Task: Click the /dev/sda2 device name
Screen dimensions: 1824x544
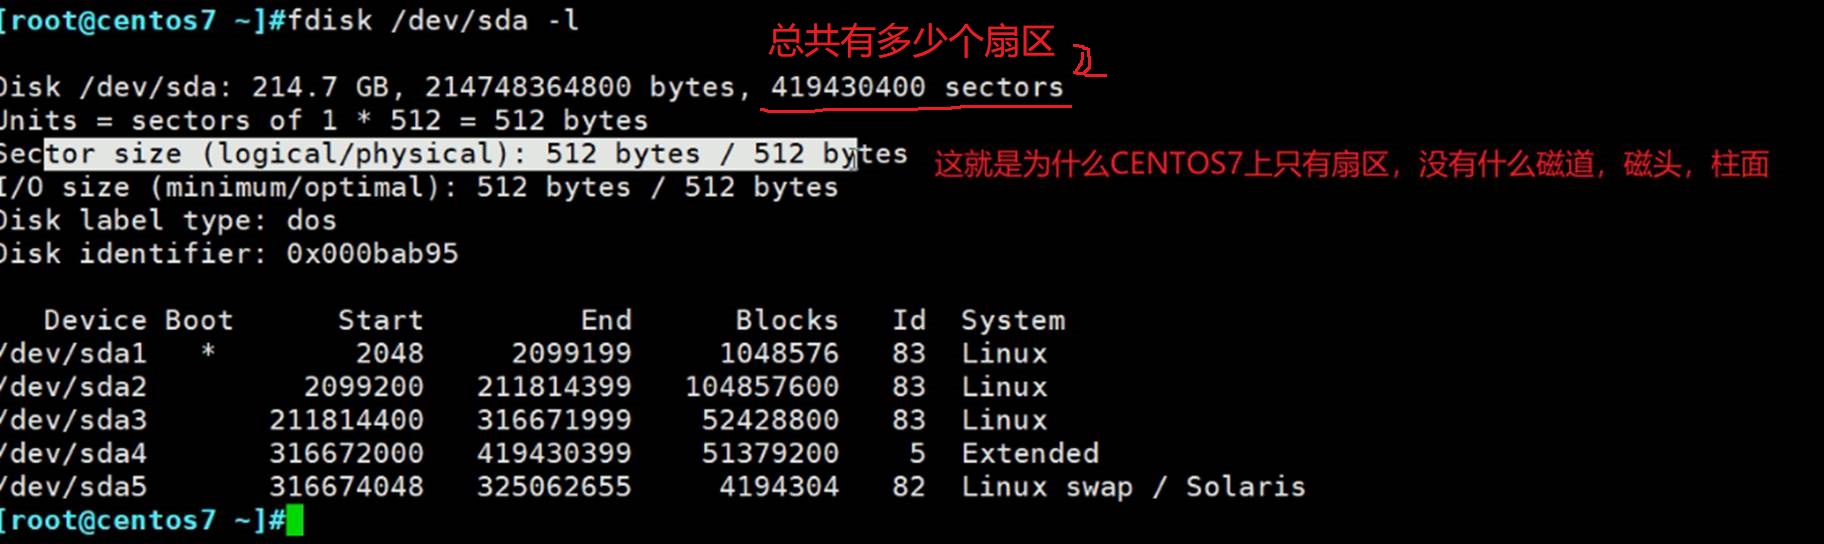Action: (x=74, y=387)
